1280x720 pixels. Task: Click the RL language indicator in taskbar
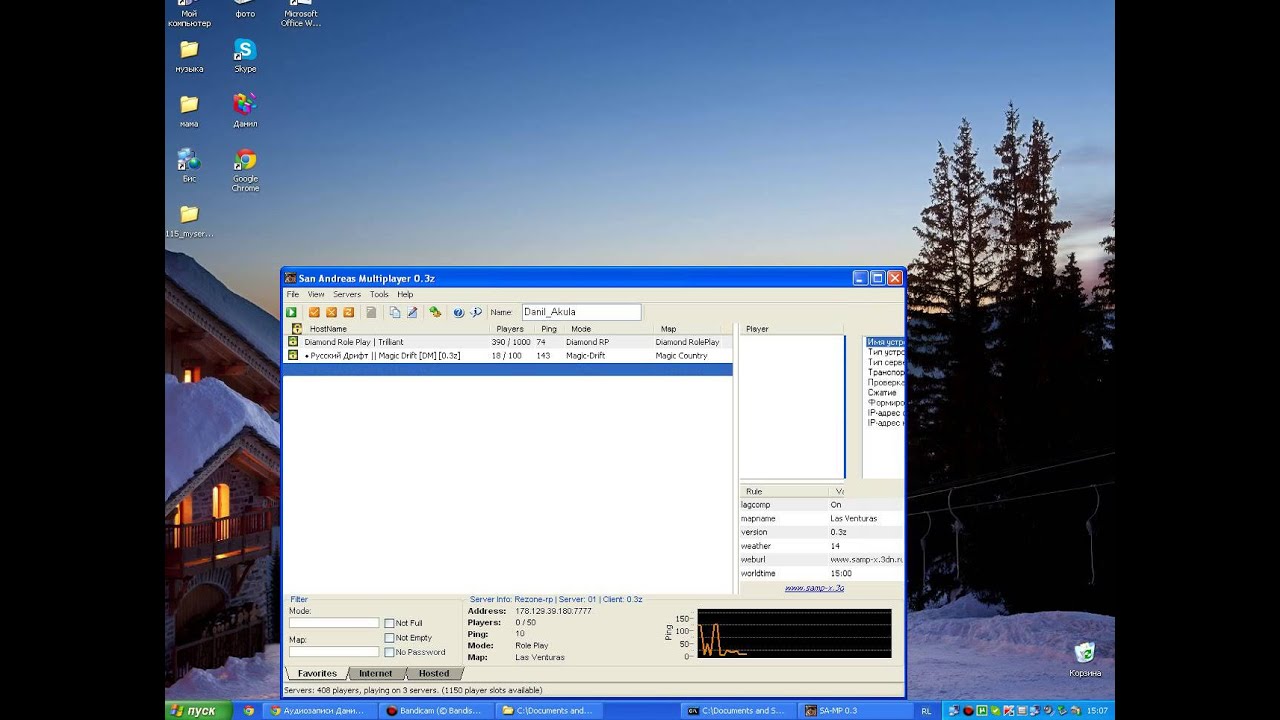coord(926,711)
